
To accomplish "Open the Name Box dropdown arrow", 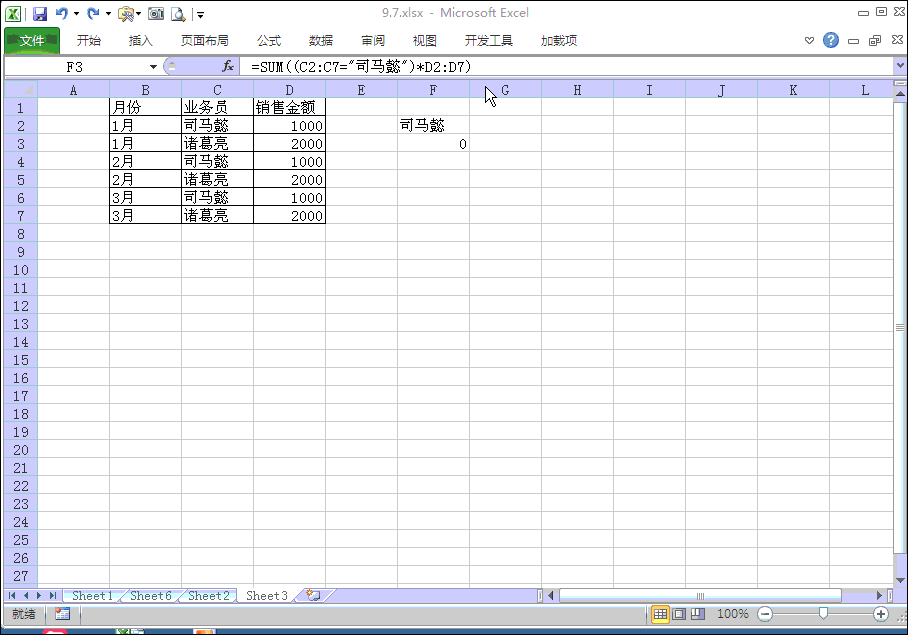I will pyautogui.click(x=153, y=67).
